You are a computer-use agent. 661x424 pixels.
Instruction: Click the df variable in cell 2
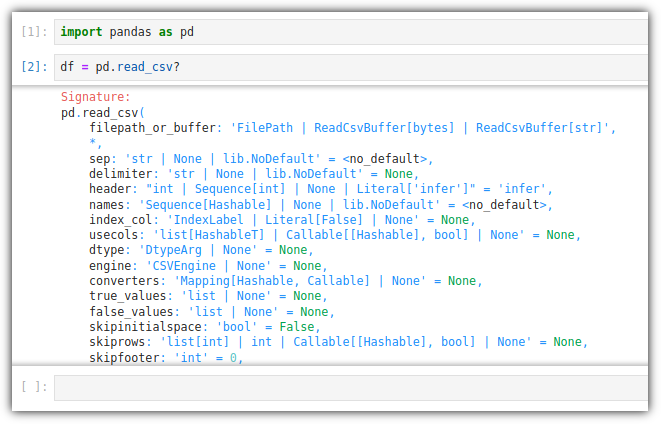tap(67, 67)
